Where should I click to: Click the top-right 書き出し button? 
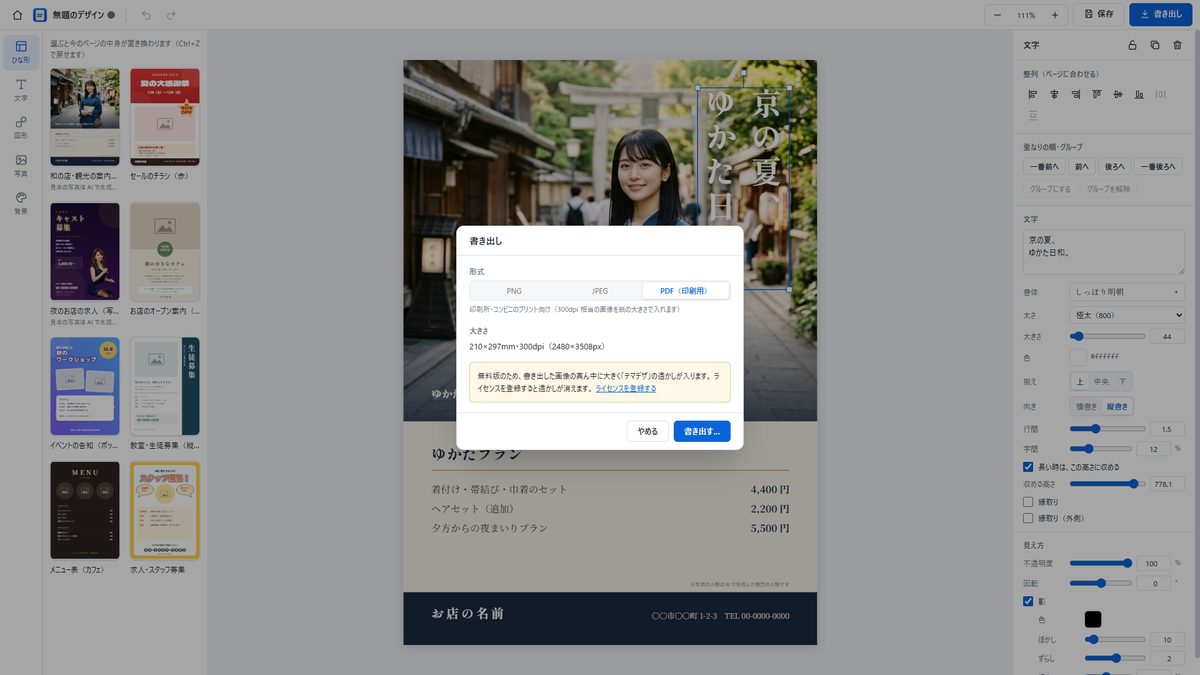tap(1160, 15)
